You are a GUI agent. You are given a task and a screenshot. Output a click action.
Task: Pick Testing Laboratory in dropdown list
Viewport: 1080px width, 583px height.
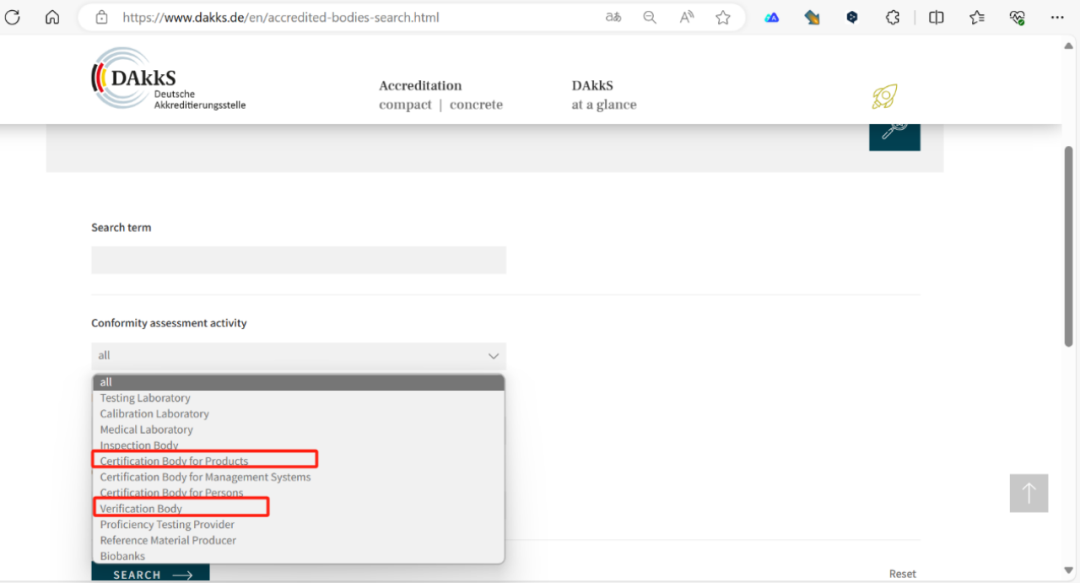[145, 398]
